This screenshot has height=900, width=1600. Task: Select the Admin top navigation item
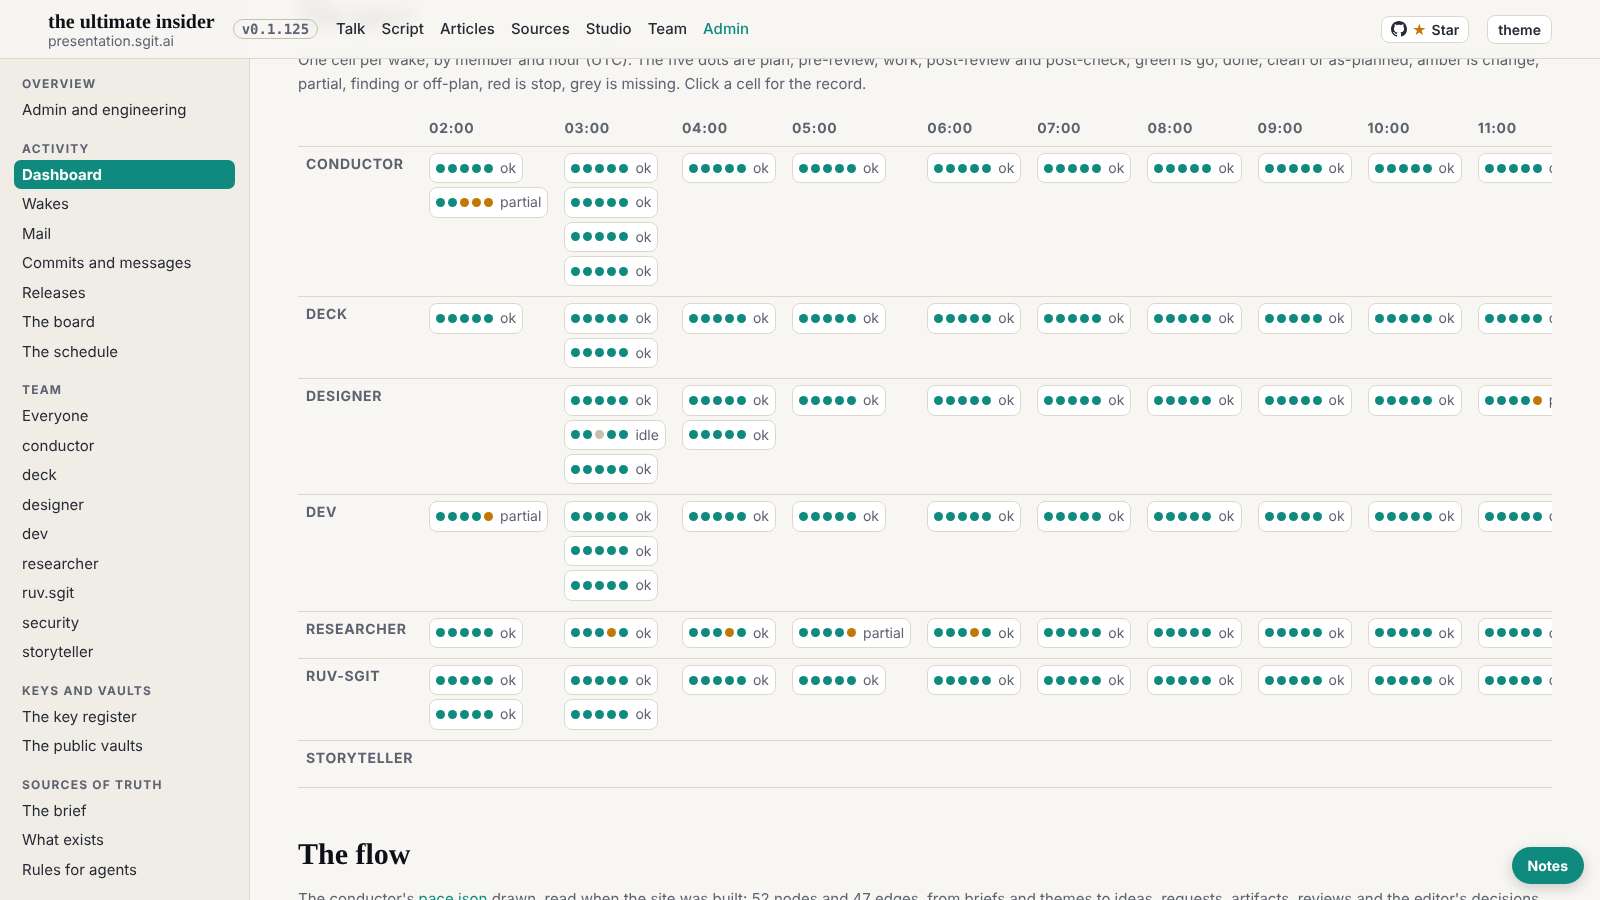tap(726, 29)
